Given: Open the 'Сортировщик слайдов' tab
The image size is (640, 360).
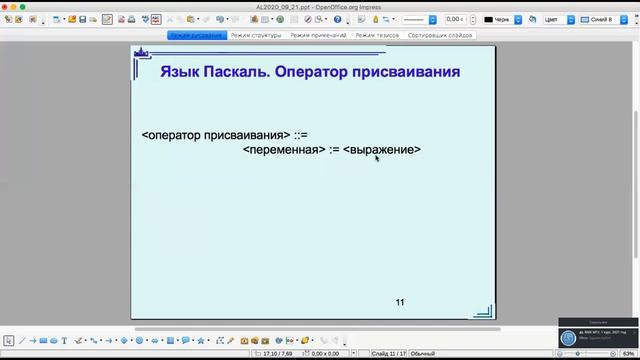Looking at the screenshot, I should point(440,36).
